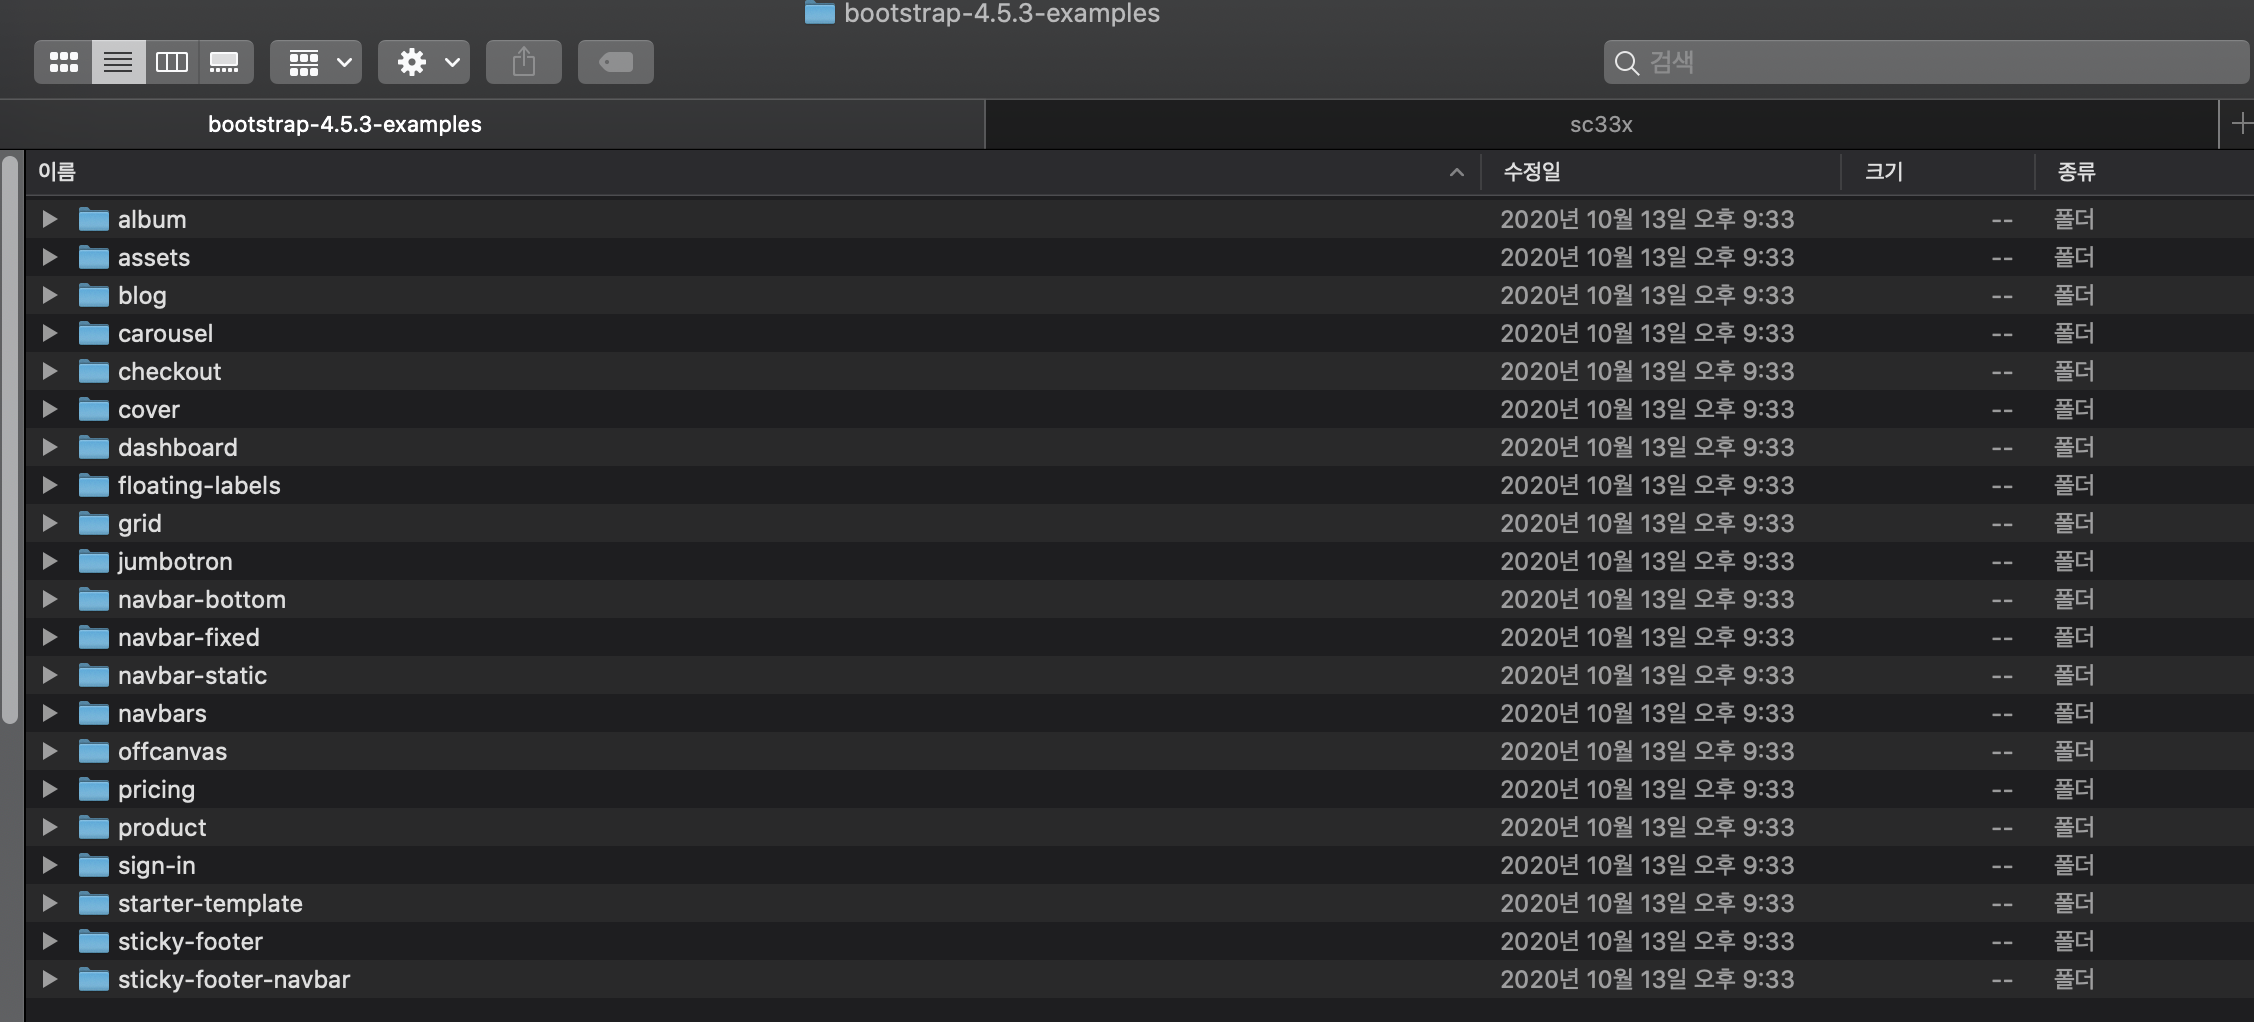Select the navbar-static folder name

tap(193, 675)
